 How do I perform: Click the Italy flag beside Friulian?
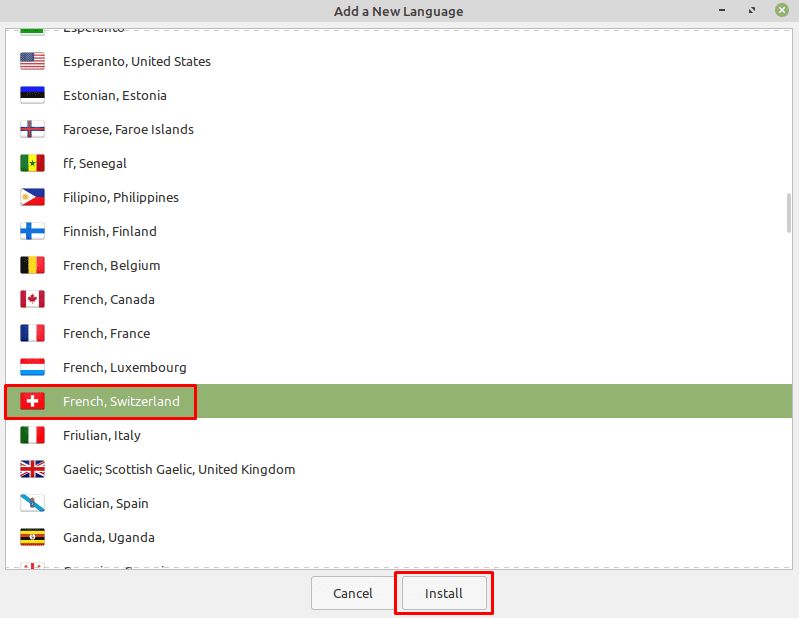[x=32, y=435]
